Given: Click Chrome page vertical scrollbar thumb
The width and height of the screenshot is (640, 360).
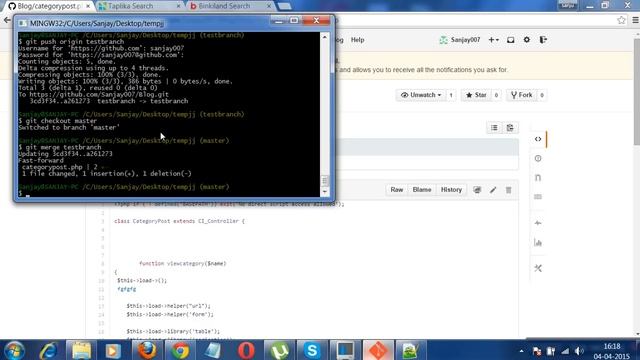Looking at the screenshot, I should (637, 92).
